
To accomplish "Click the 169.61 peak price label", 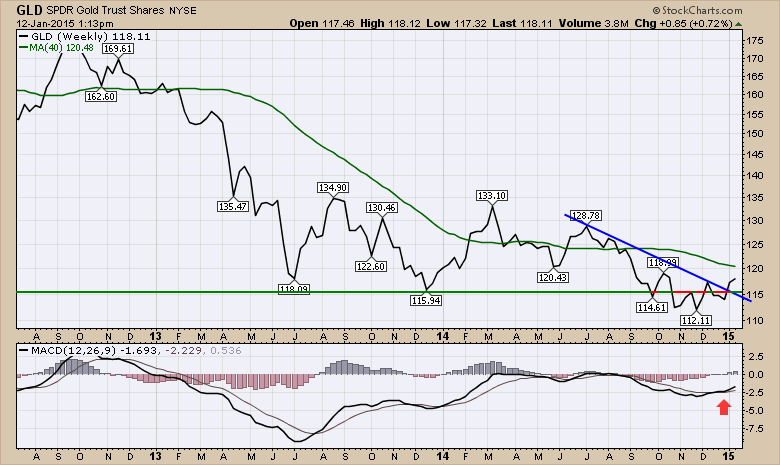I will [x=118, y=48].
